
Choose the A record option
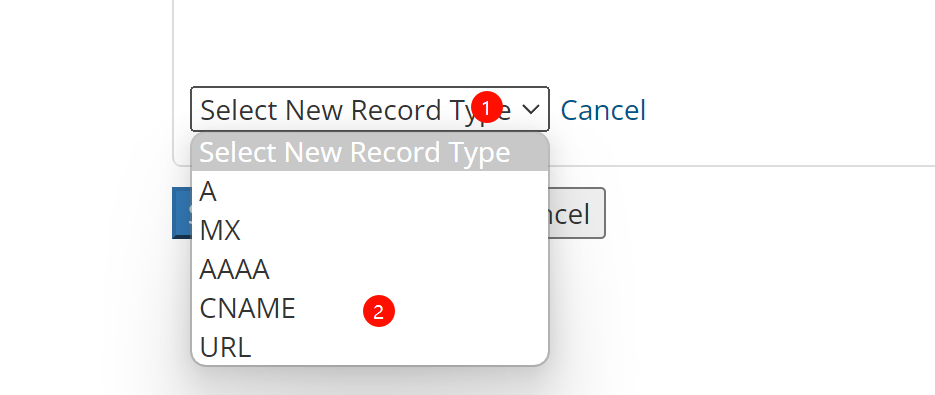click(x=370, y=192)
